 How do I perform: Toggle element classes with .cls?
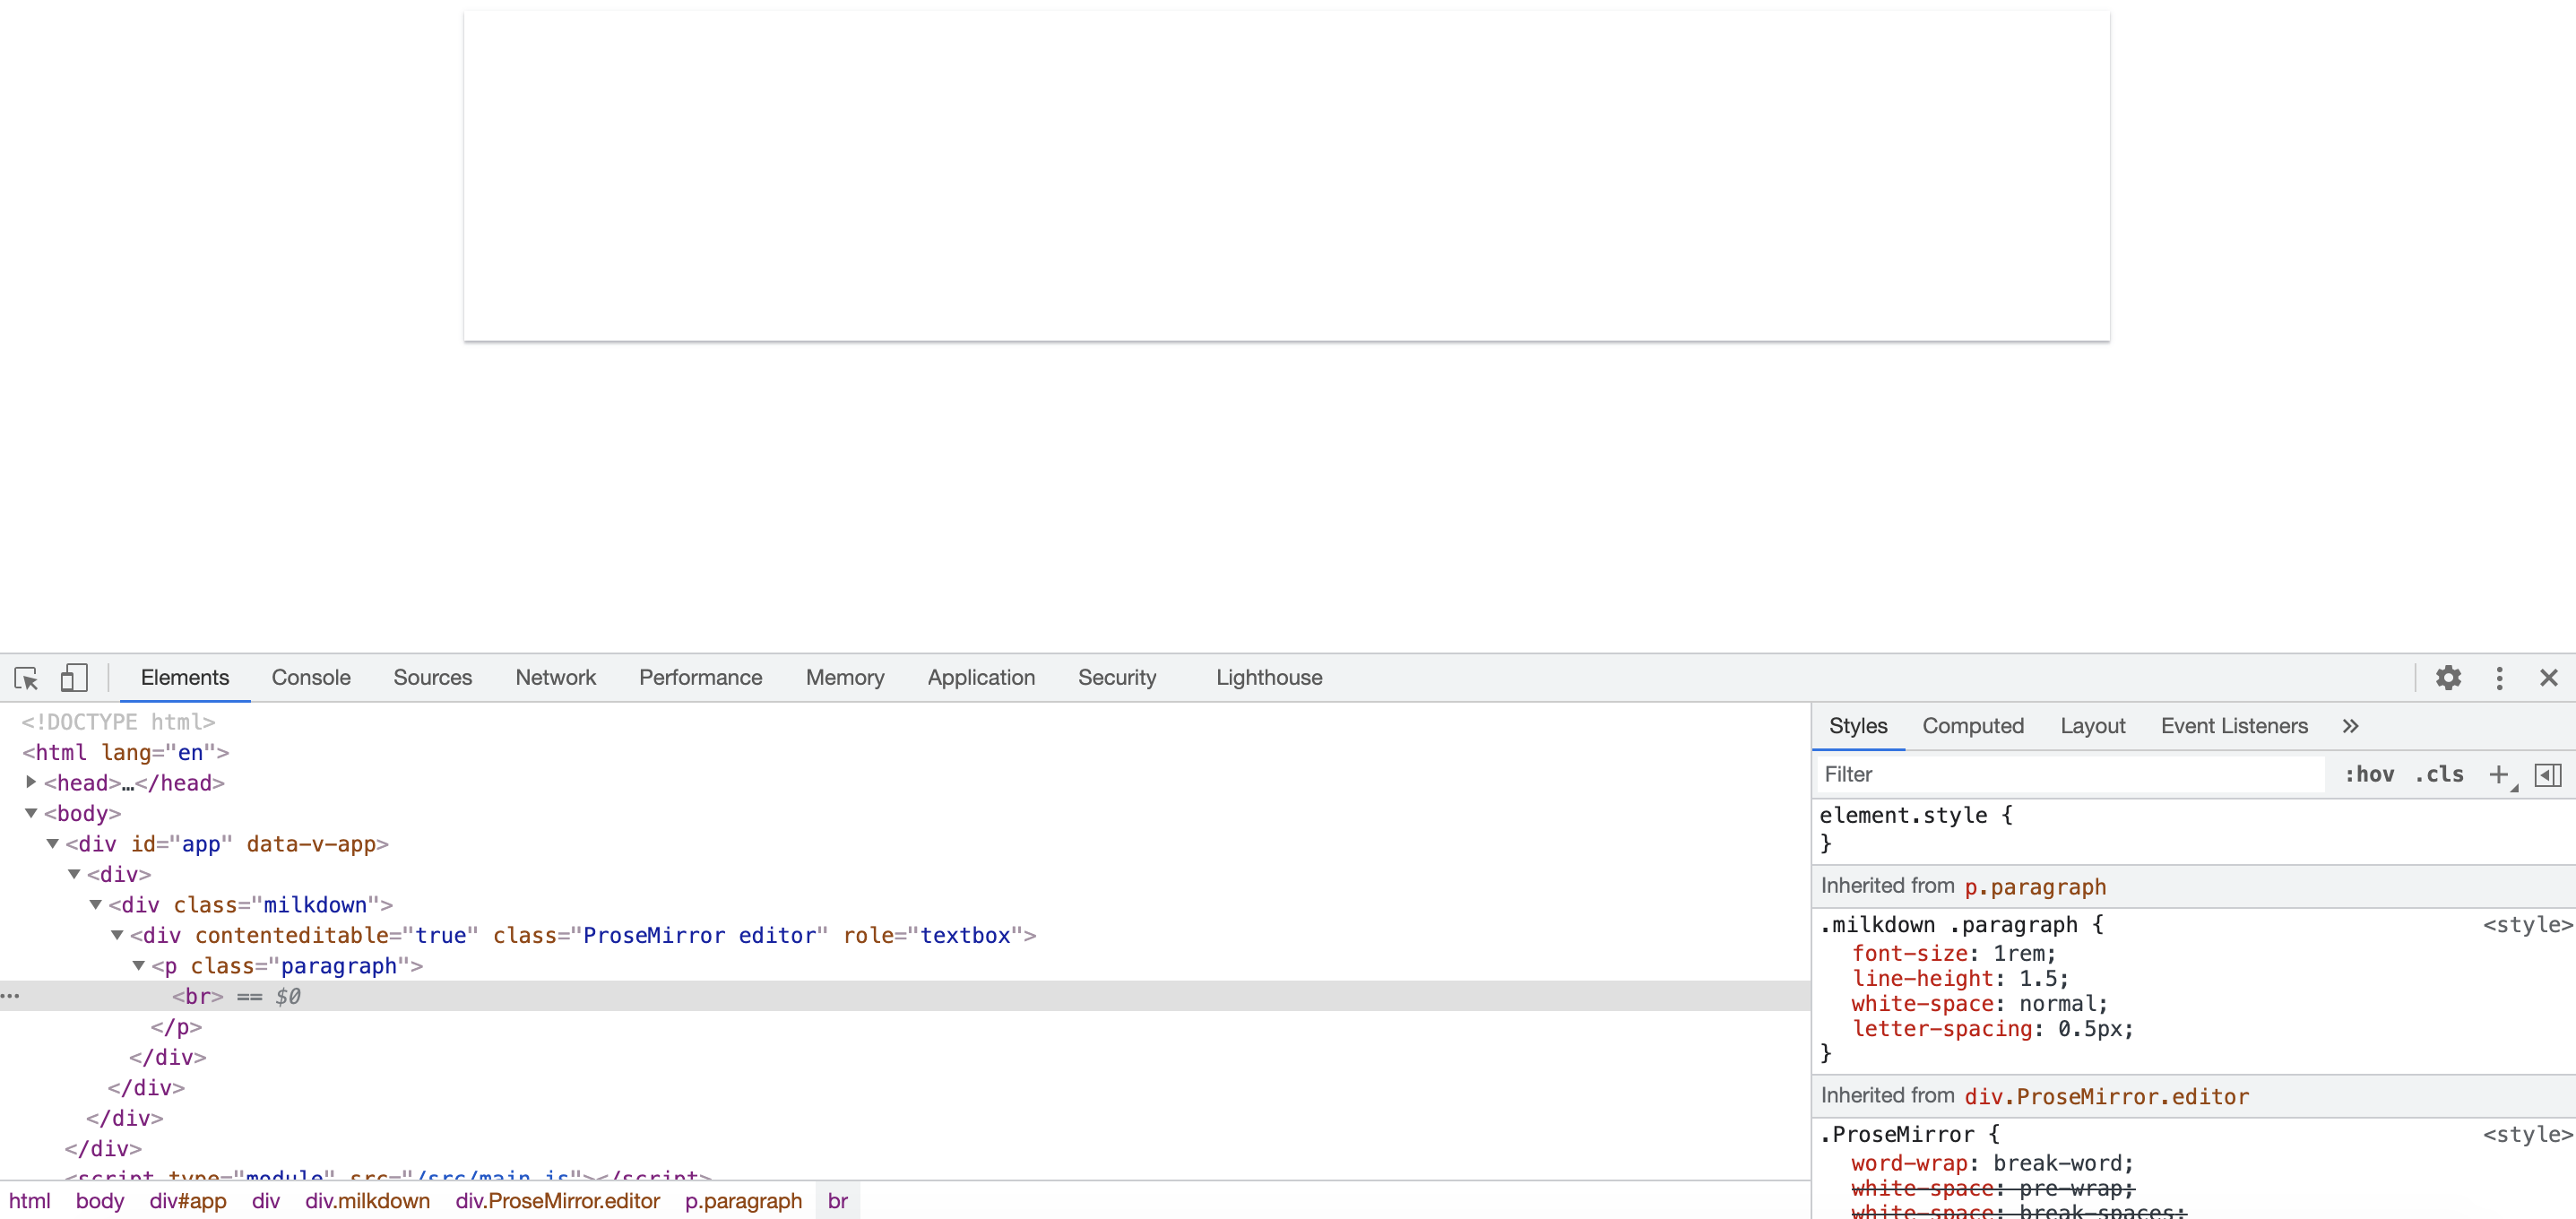2439,774
